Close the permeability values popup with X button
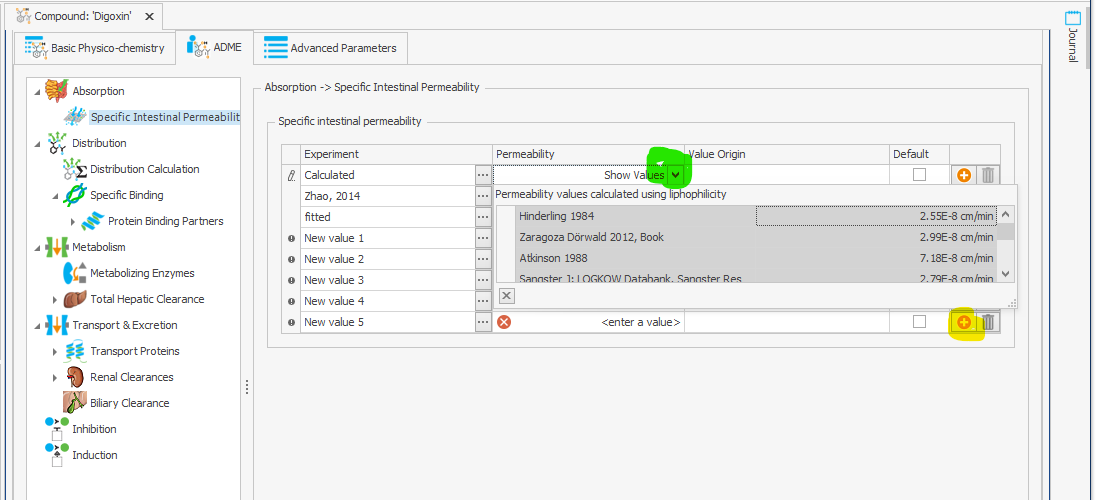This screenshot has width=1096, height=500. pyautogui.click(x=507, y=296)
